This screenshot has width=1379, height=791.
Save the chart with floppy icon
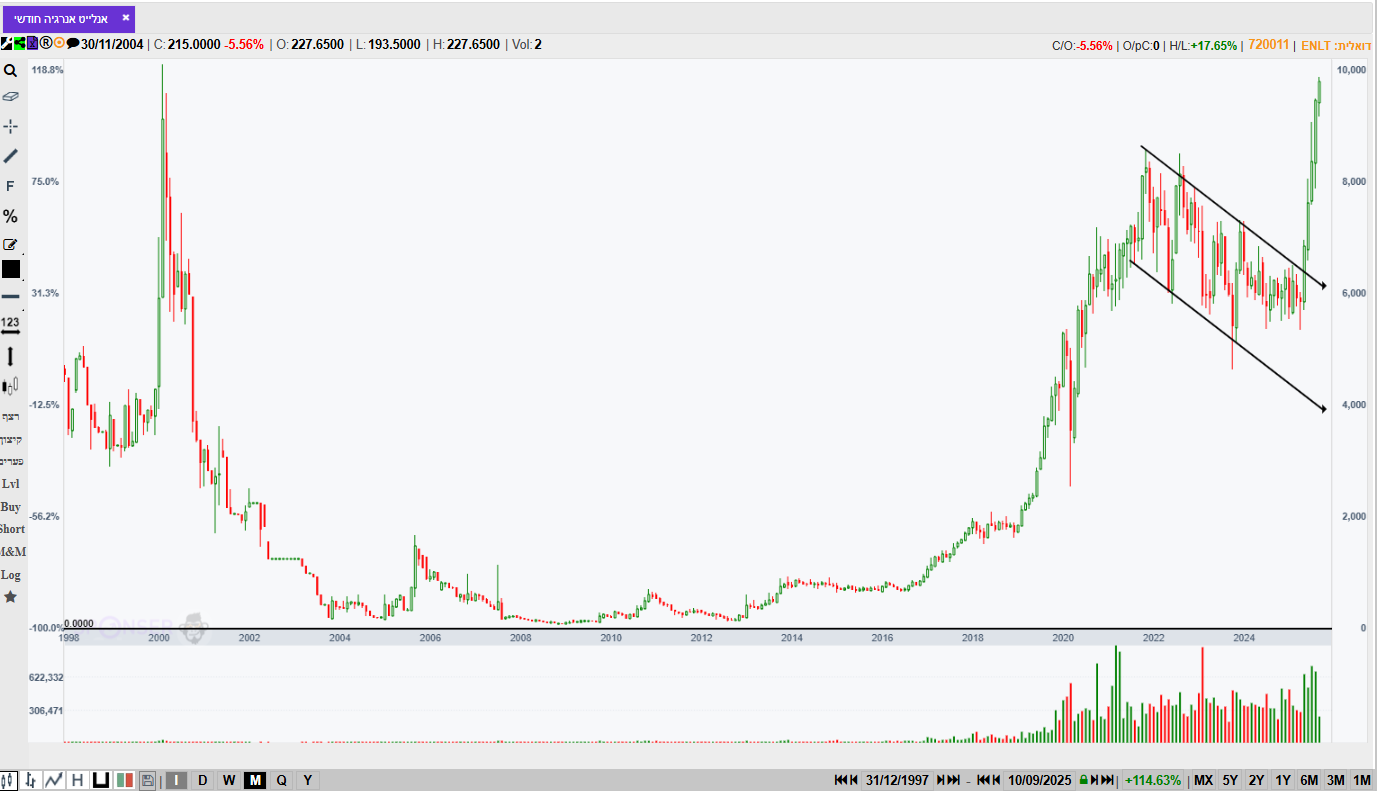[147, 780]
